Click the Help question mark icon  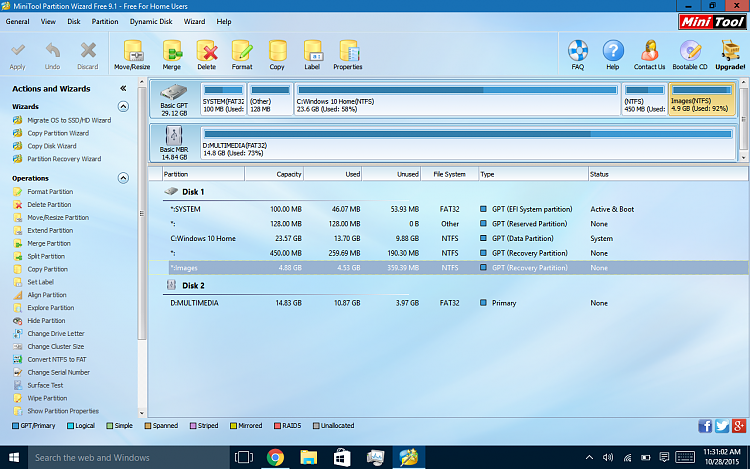click(x=613, y=51)
